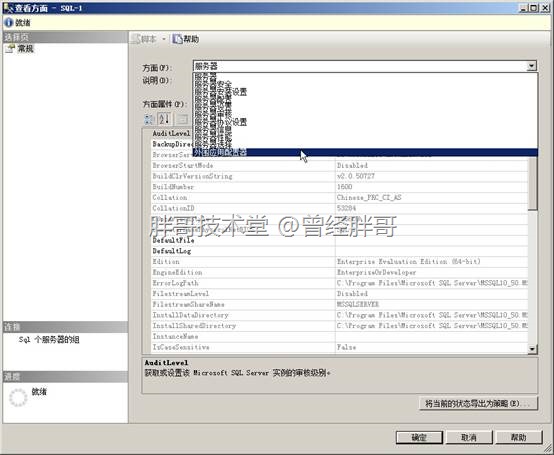Image resolution: width=554 pixels, height=455 pixels.
Task: Click the Chinese_PRC_CI_AS collation value
Action: pyautogui.click(x=369, y=197)
